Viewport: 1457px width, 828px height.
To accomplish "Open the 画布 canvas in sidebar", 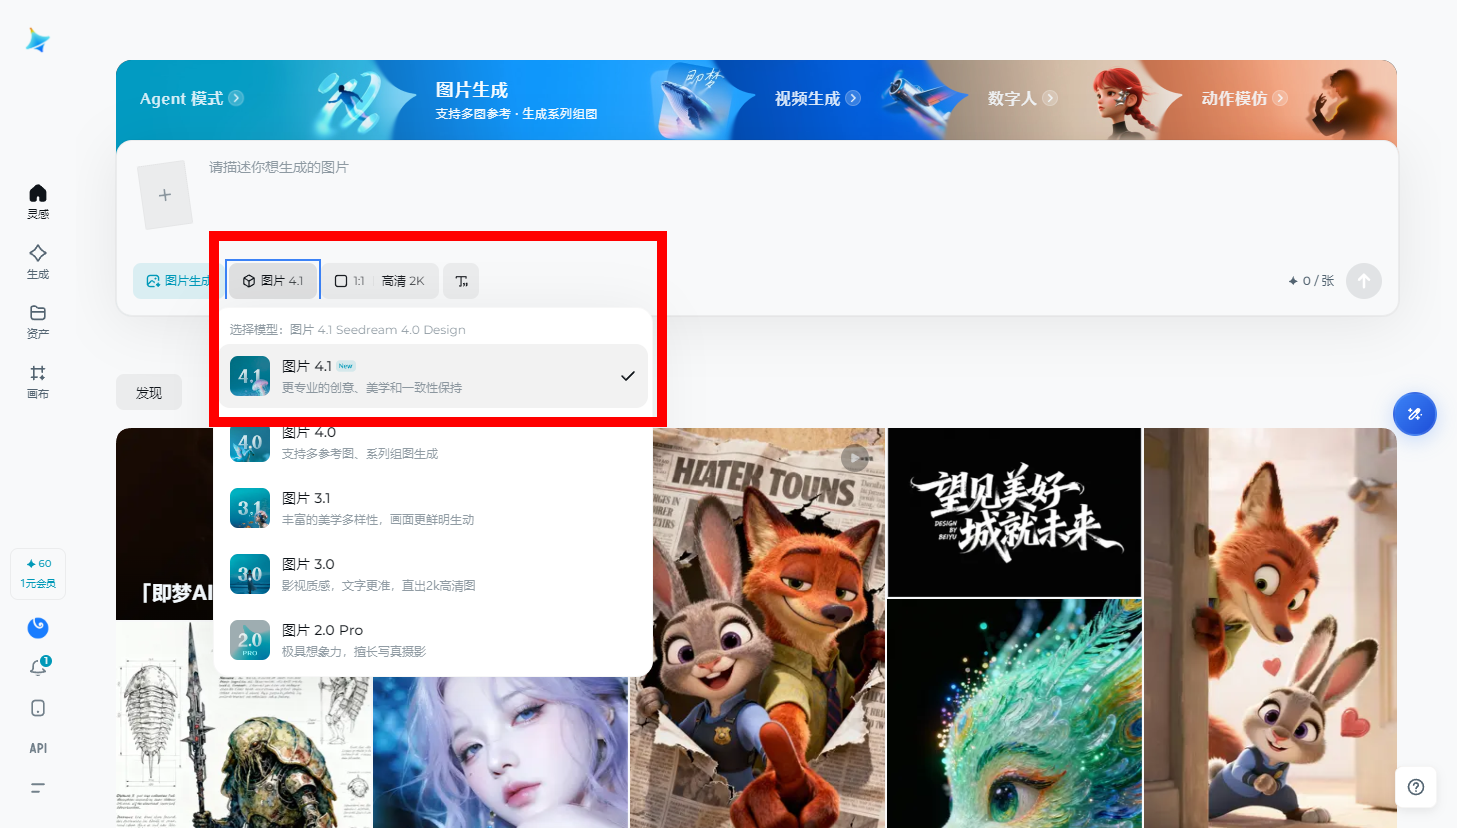I will (38, 380).
